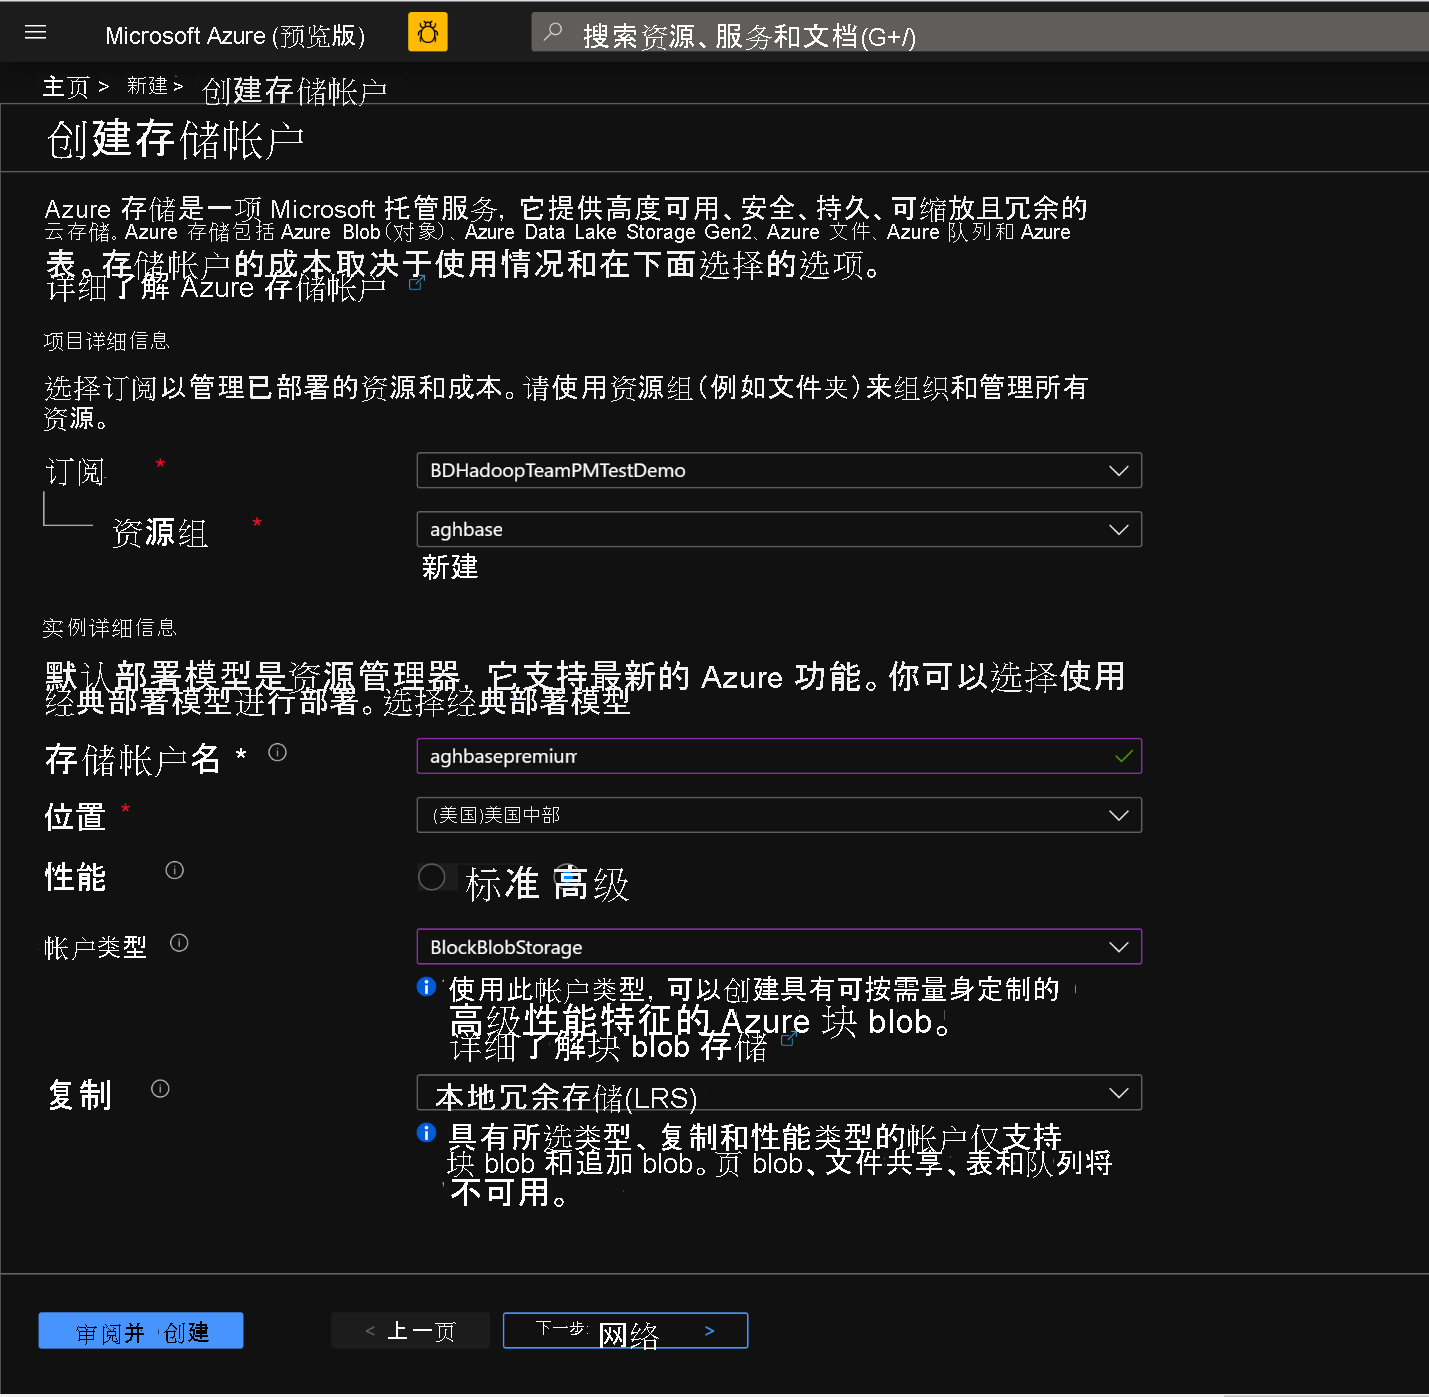The image size is (1429, 1397).
Task: Click info icon next to 复制
Action: [x=160, y=1088]
